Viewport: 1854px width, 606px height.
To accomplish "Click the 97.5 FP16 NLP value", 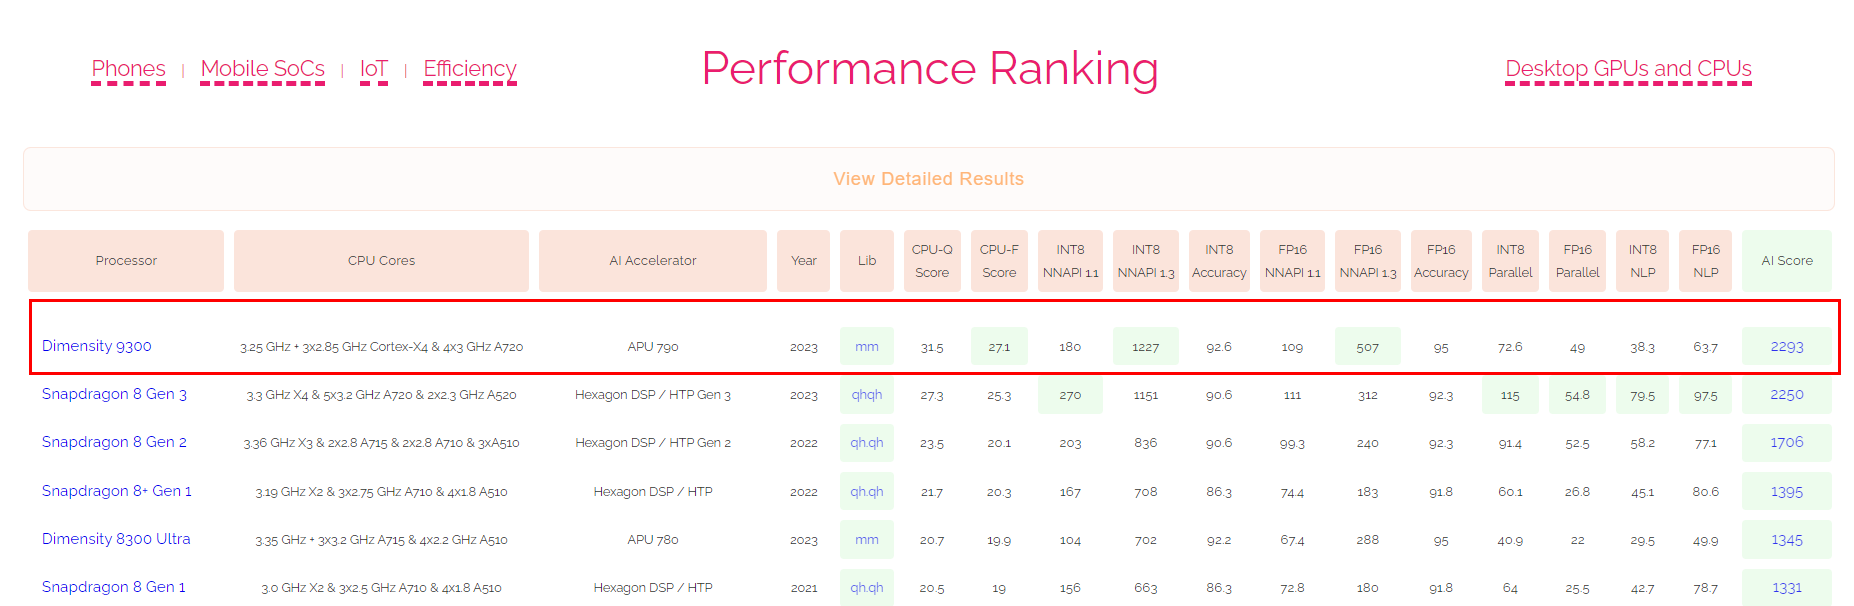I will pos(1706,394).
